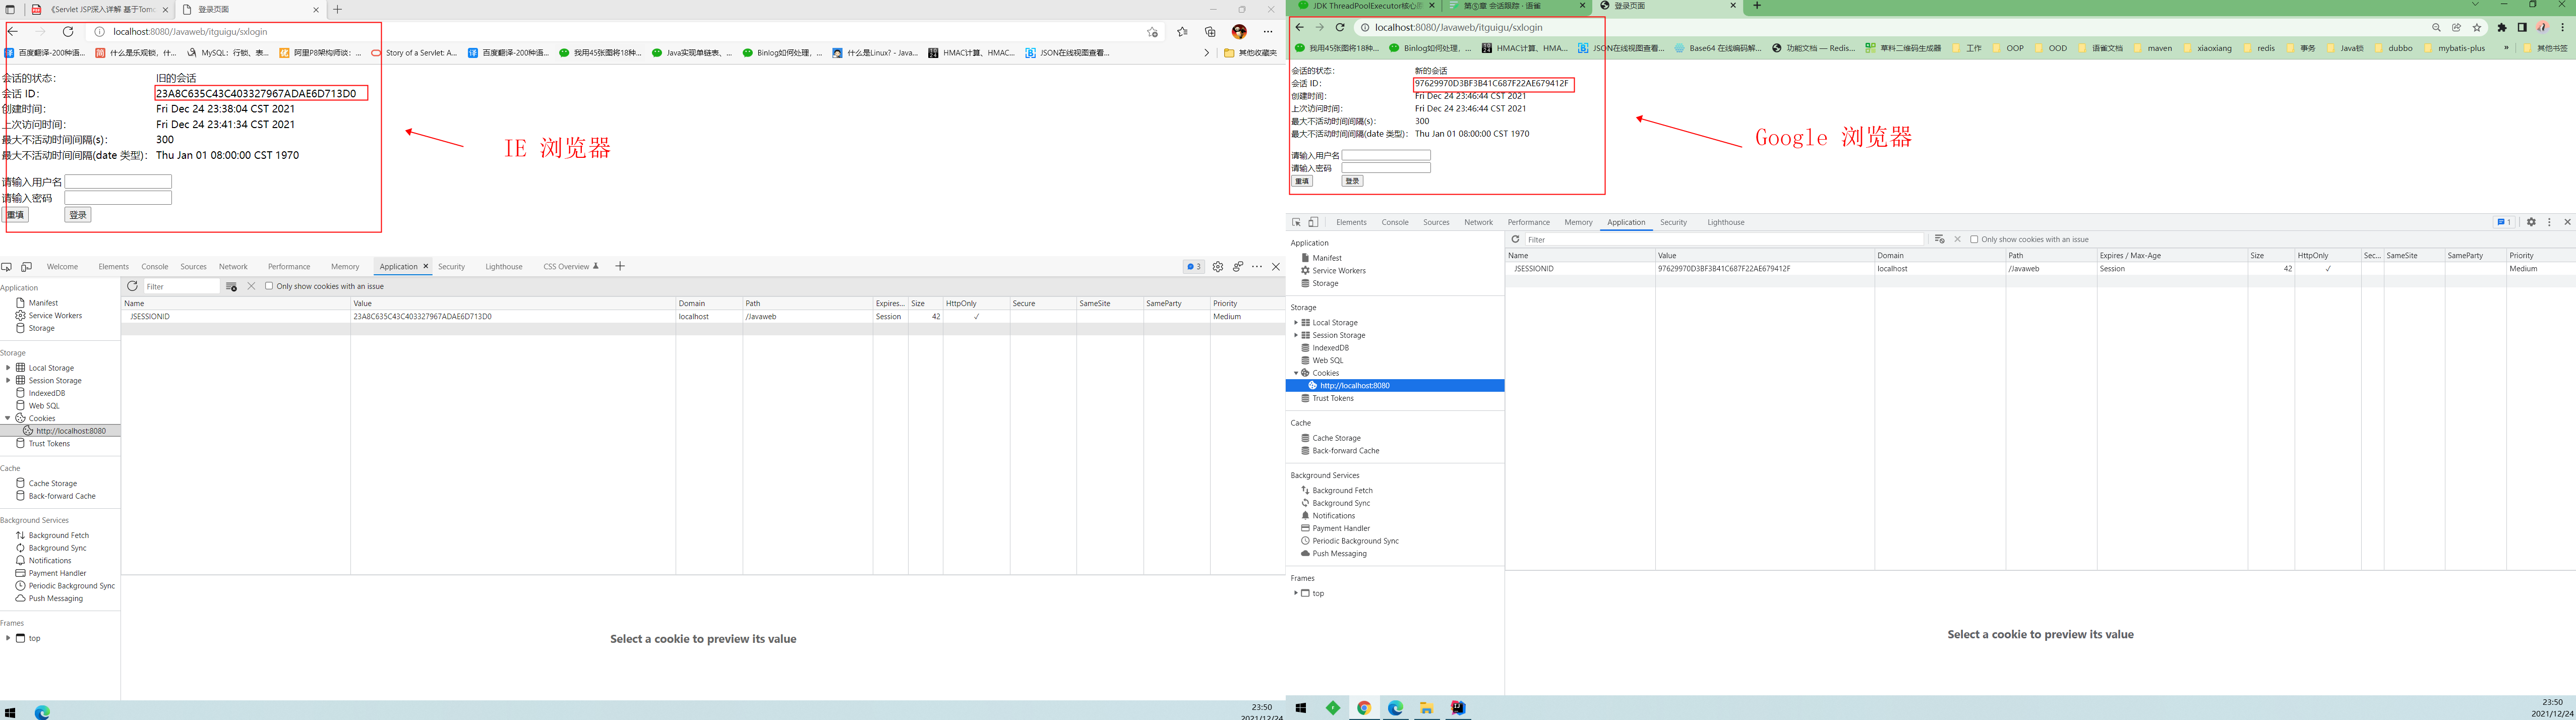Click the Chrome bookmark star icon
2576x720 pixels.
point(2477,28)
